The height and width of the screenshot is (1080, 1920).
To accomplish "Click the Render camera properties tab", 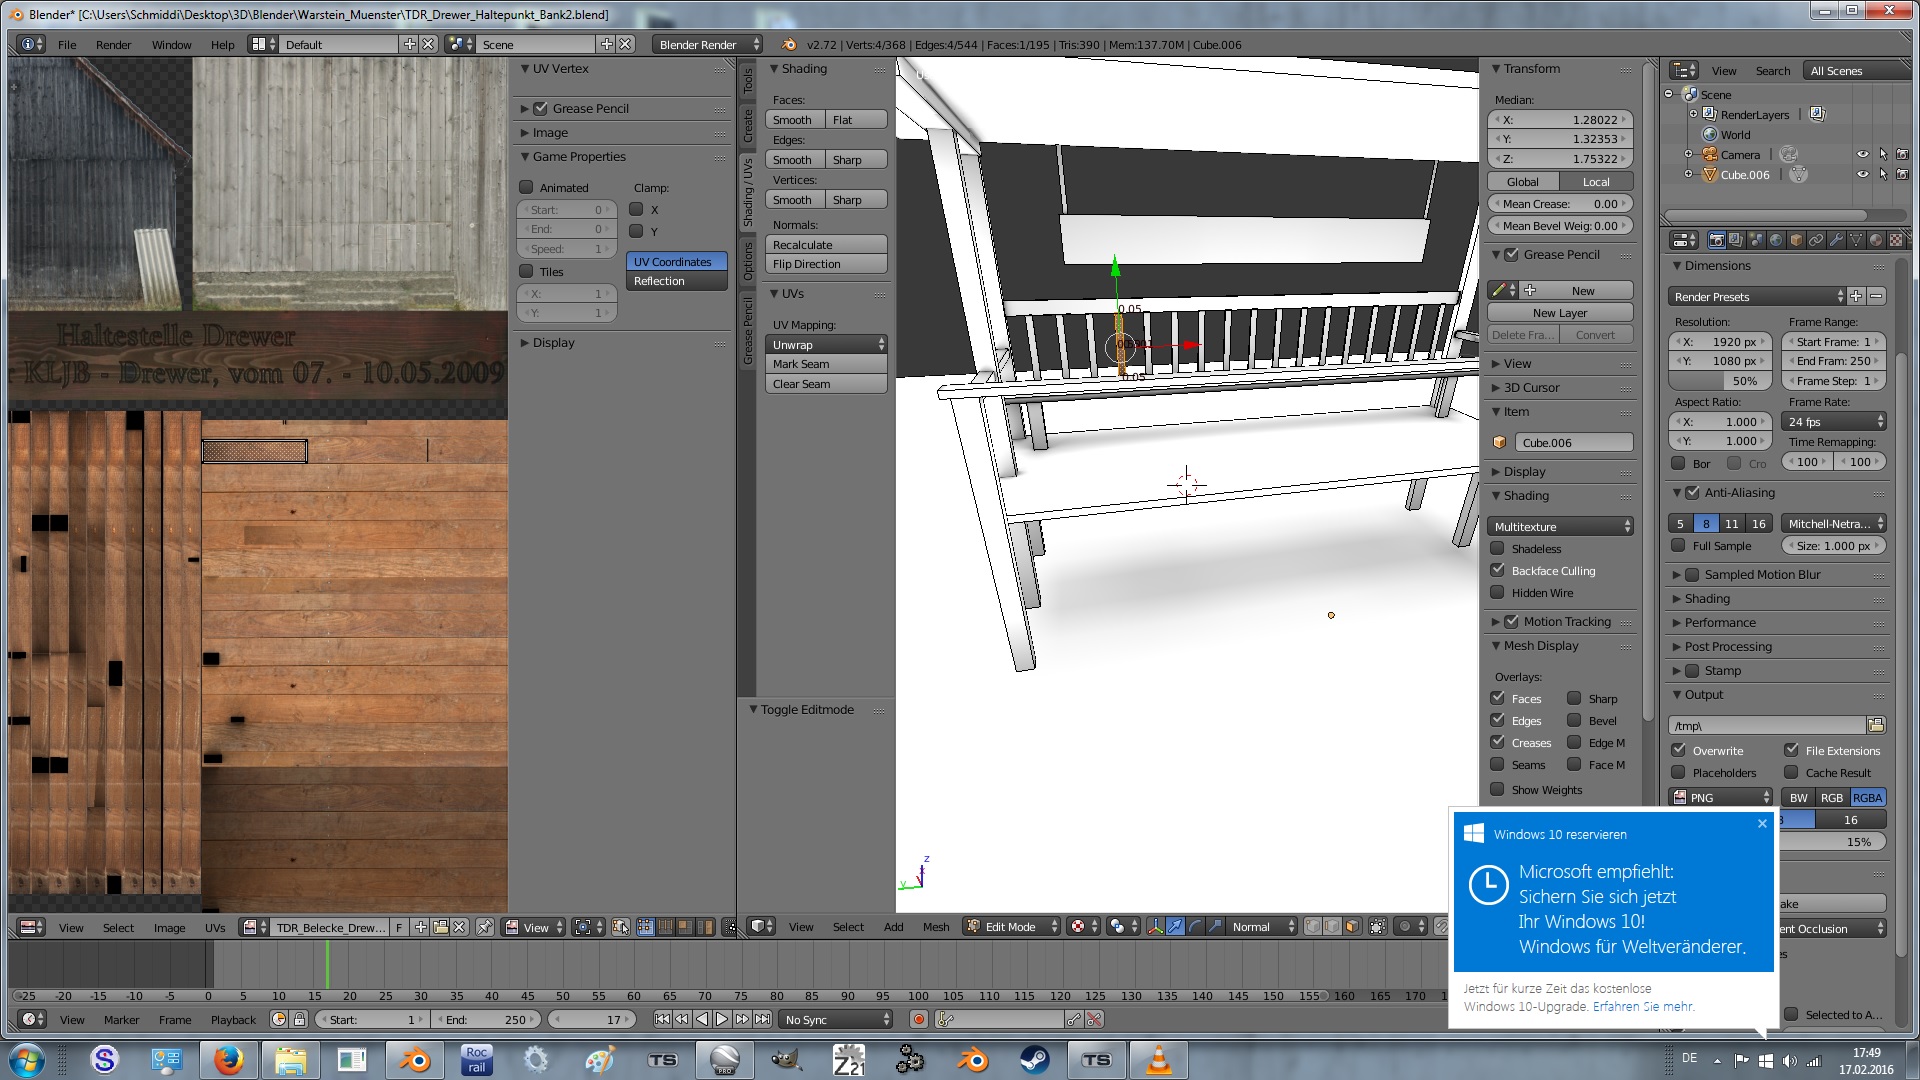I will point(1717,240).
